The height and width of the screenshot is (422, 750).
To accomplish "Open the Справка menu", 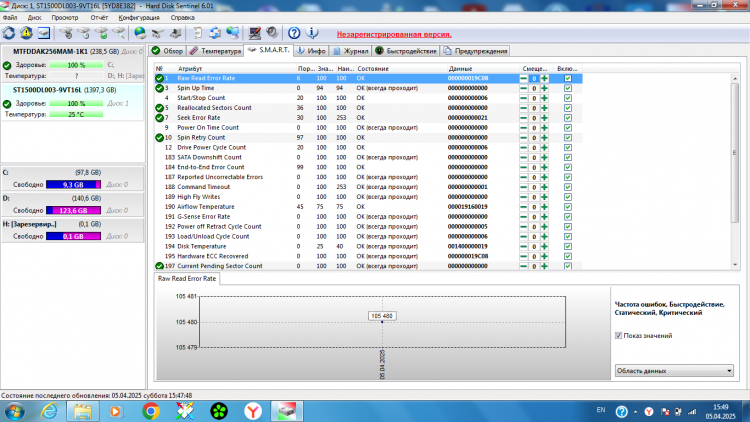I will [x=183, y=18].
